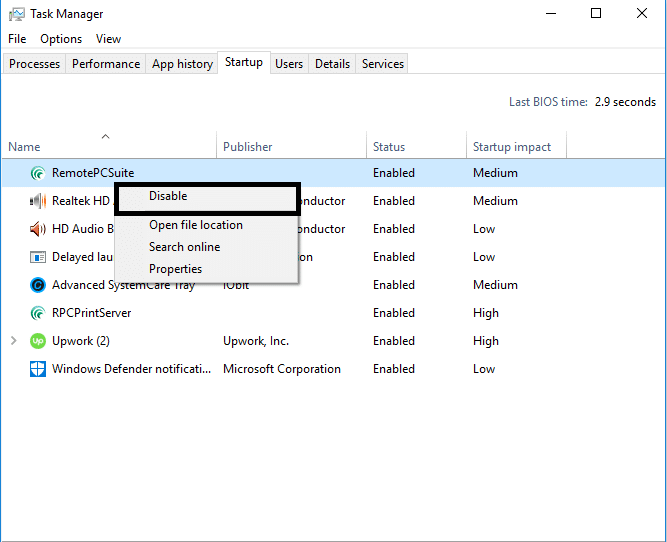The width and height of the screenshot is (667, 542).
Task: Click the Windows Defender shield icon
Action: click(38, 369)
